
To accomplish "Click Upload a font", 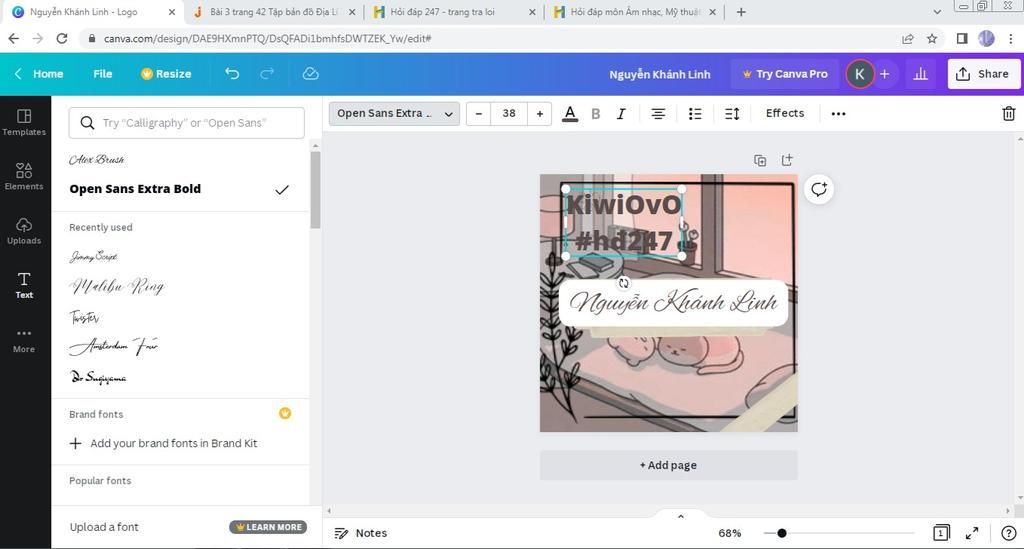I will pyautogui.click(x=104, y=527).
